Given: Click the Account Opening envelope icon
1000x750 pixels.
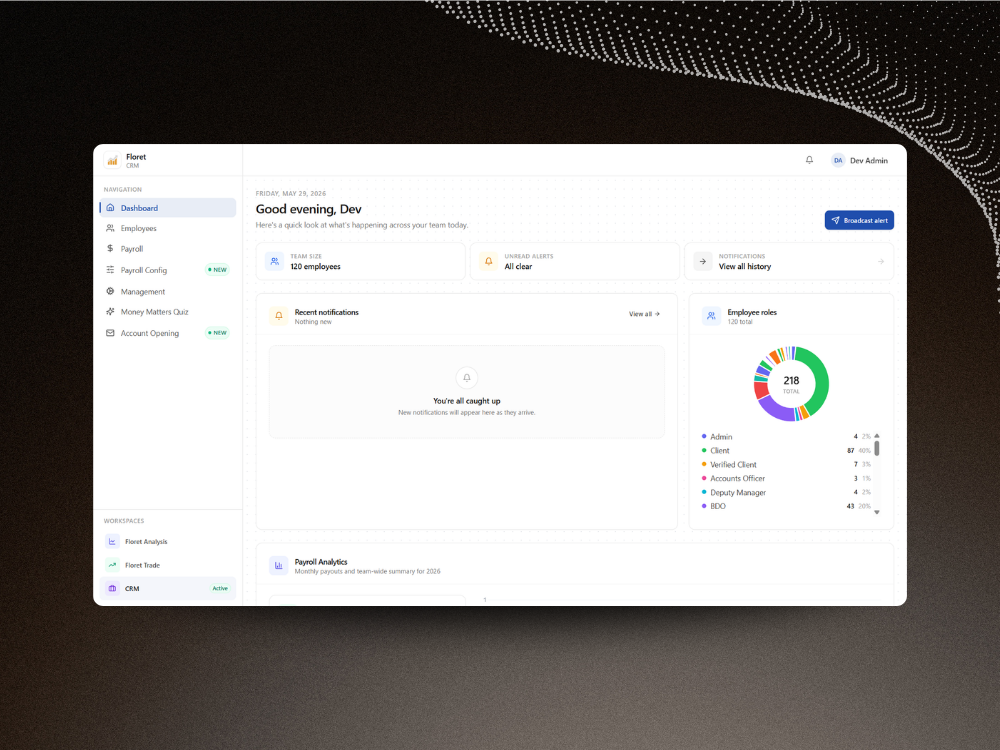Looking at the screenshot, I should tap(110, 333).
